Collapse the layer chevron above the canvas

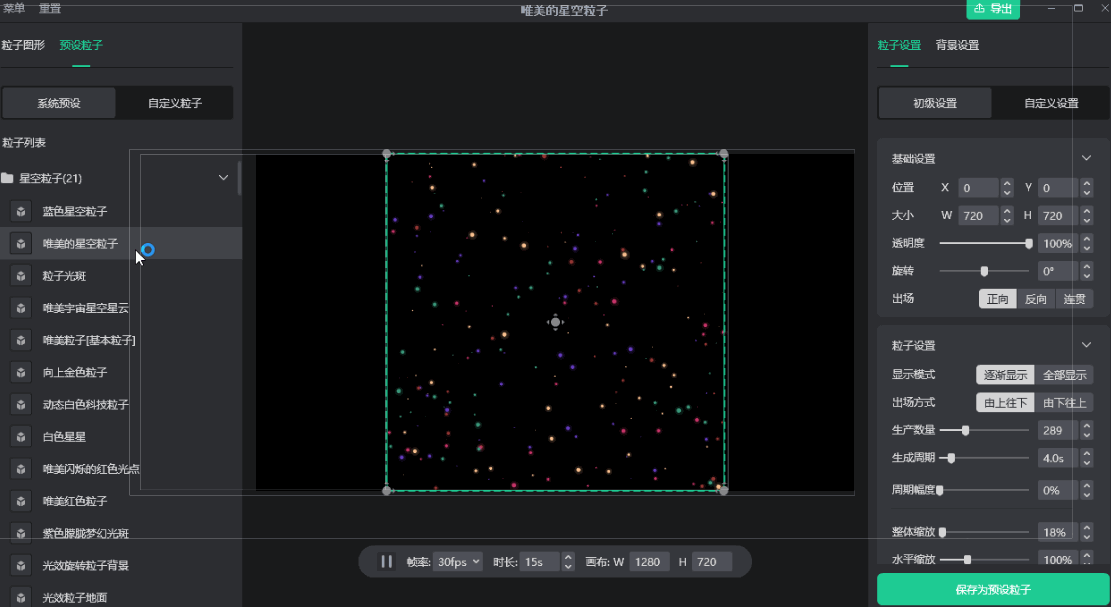pos(223,177)
